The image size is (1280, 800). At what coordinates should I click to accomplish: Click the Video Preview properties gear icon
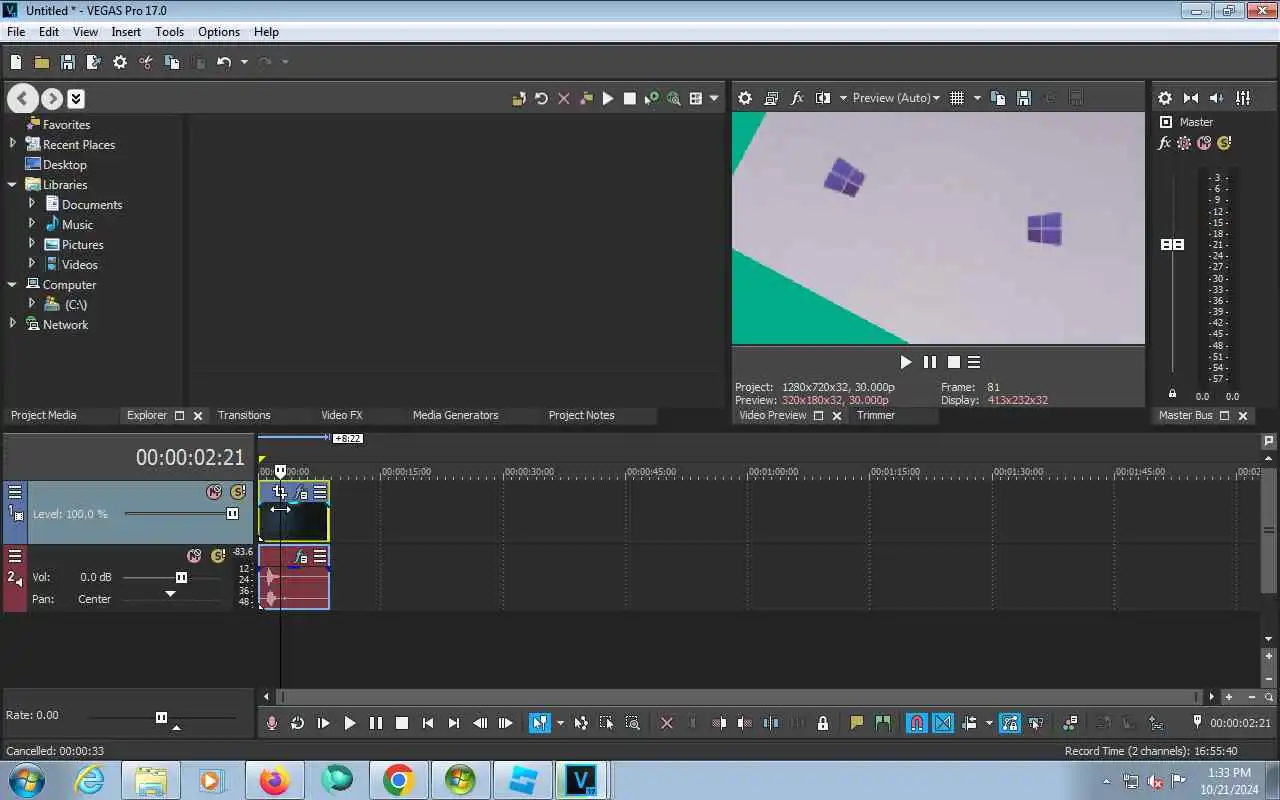(x=745, y=98)
